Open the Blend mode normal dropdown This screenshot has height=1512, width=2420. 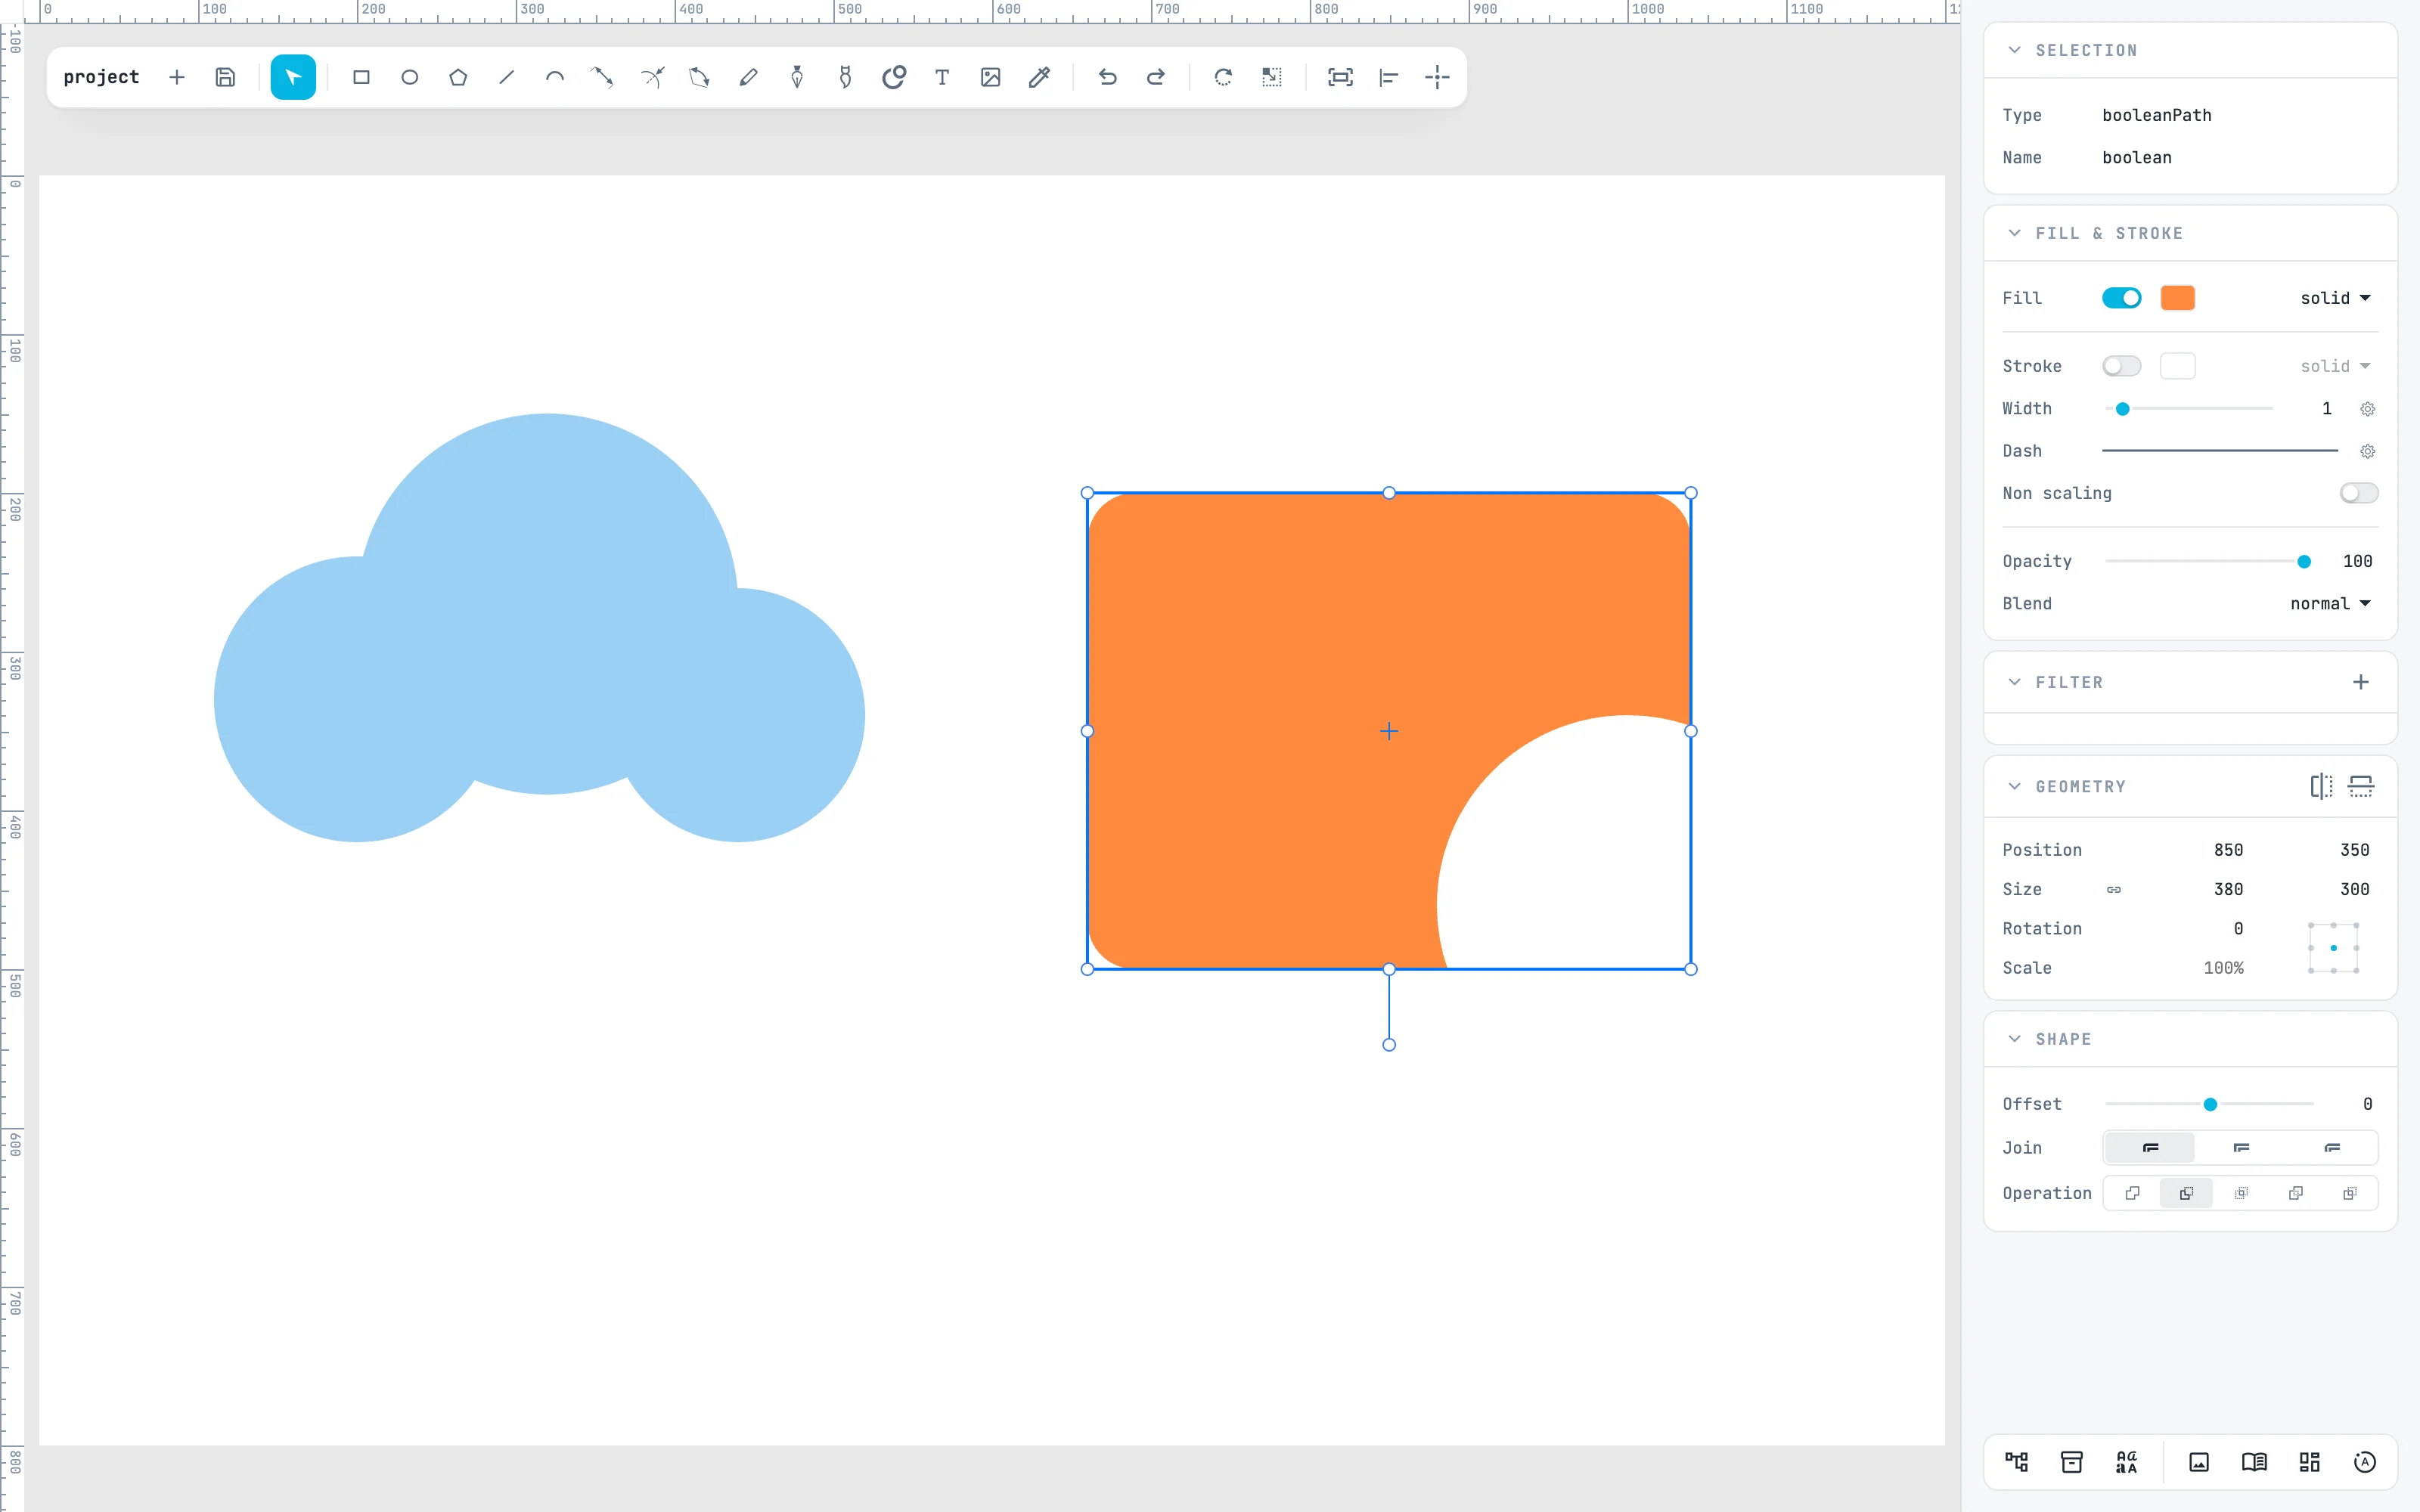pos(2330,604)
